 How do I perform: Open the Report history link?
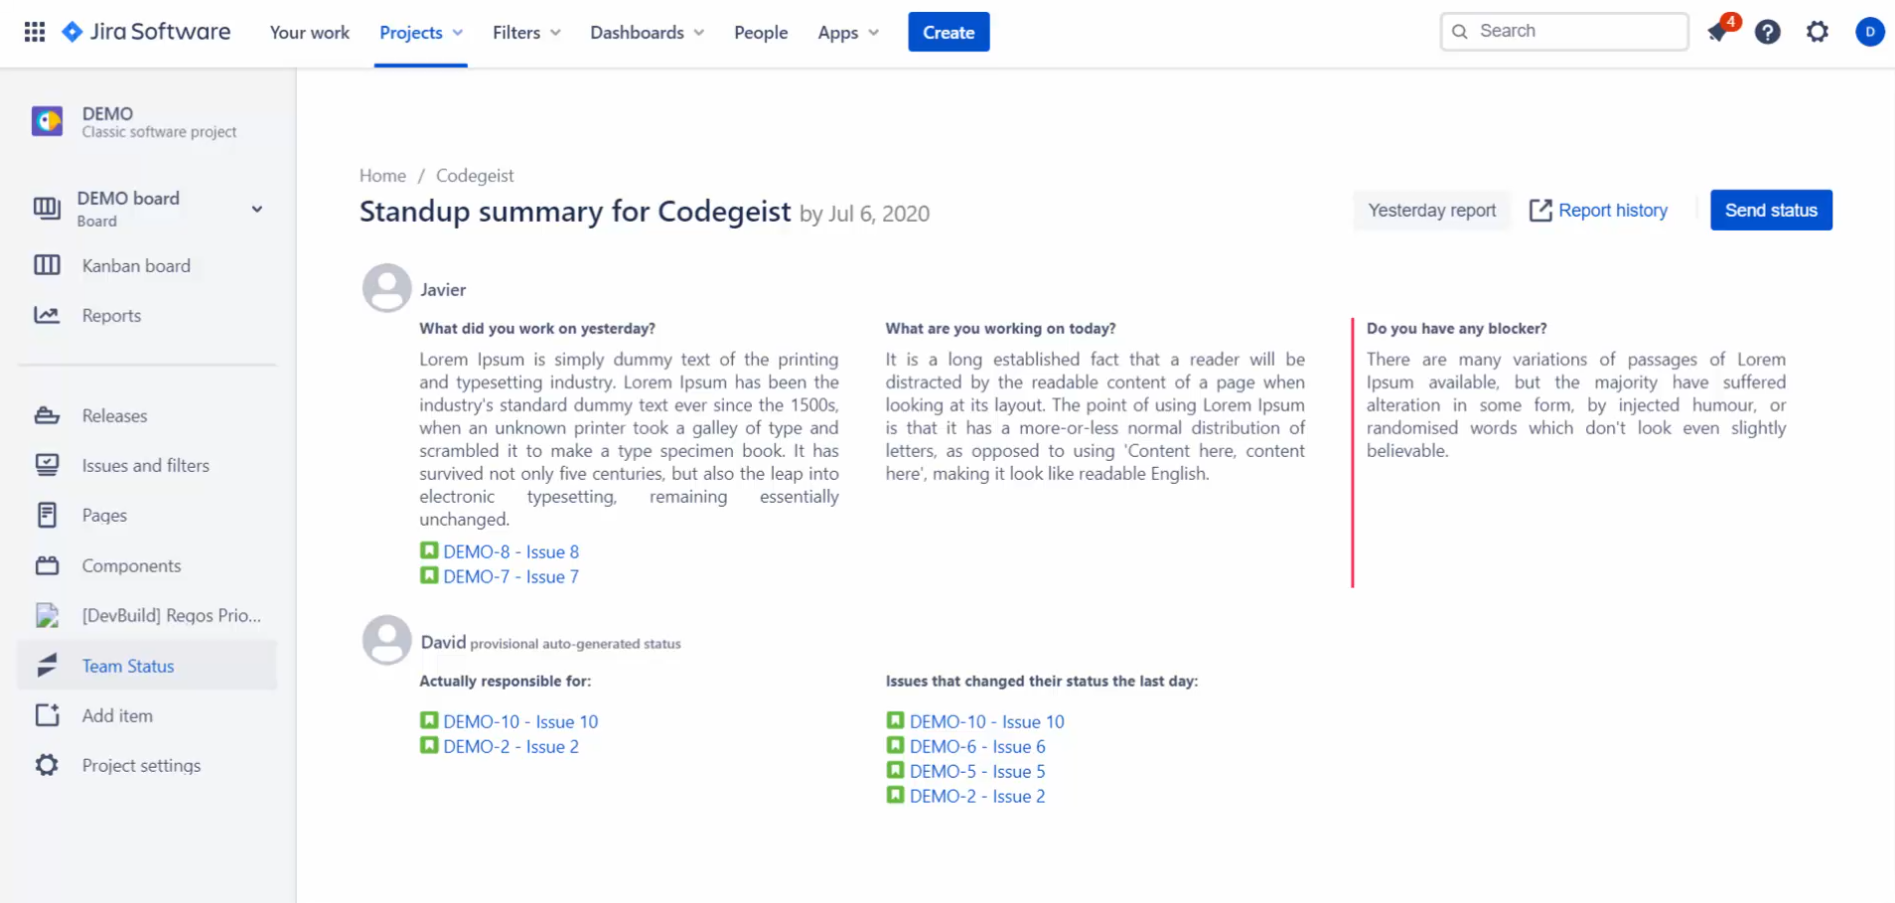(1612, 211)
